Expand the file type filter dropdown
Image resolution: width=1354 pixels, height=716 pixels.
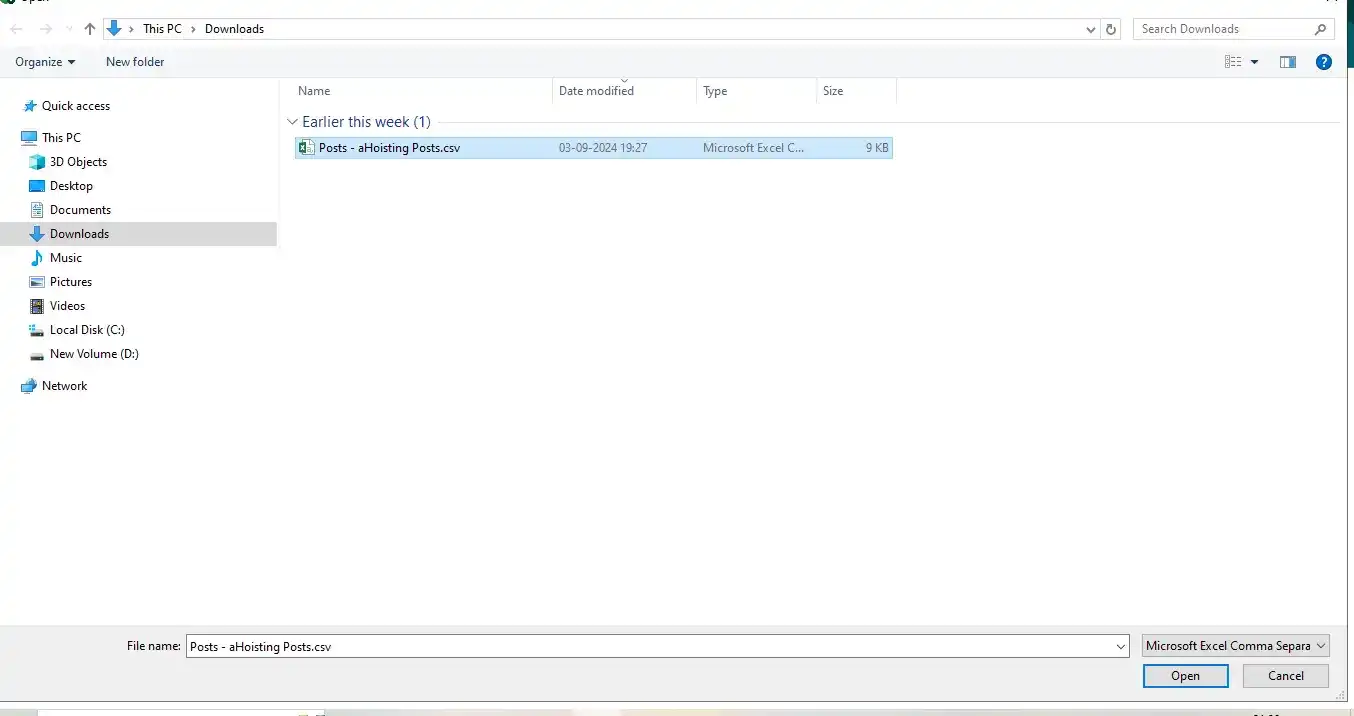pos(1235,646)
